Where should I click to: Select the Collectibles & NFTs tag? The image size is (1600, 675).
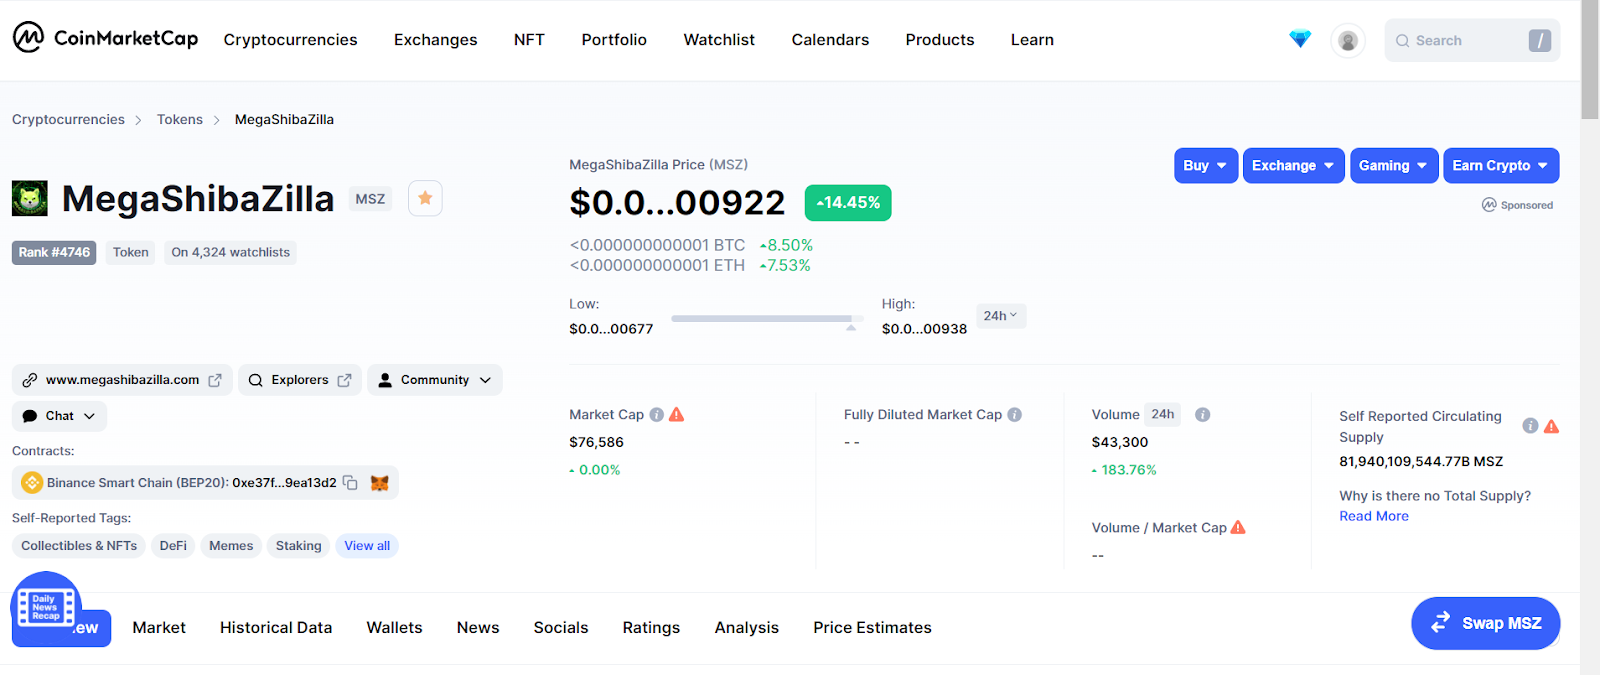tap(79, 546)
